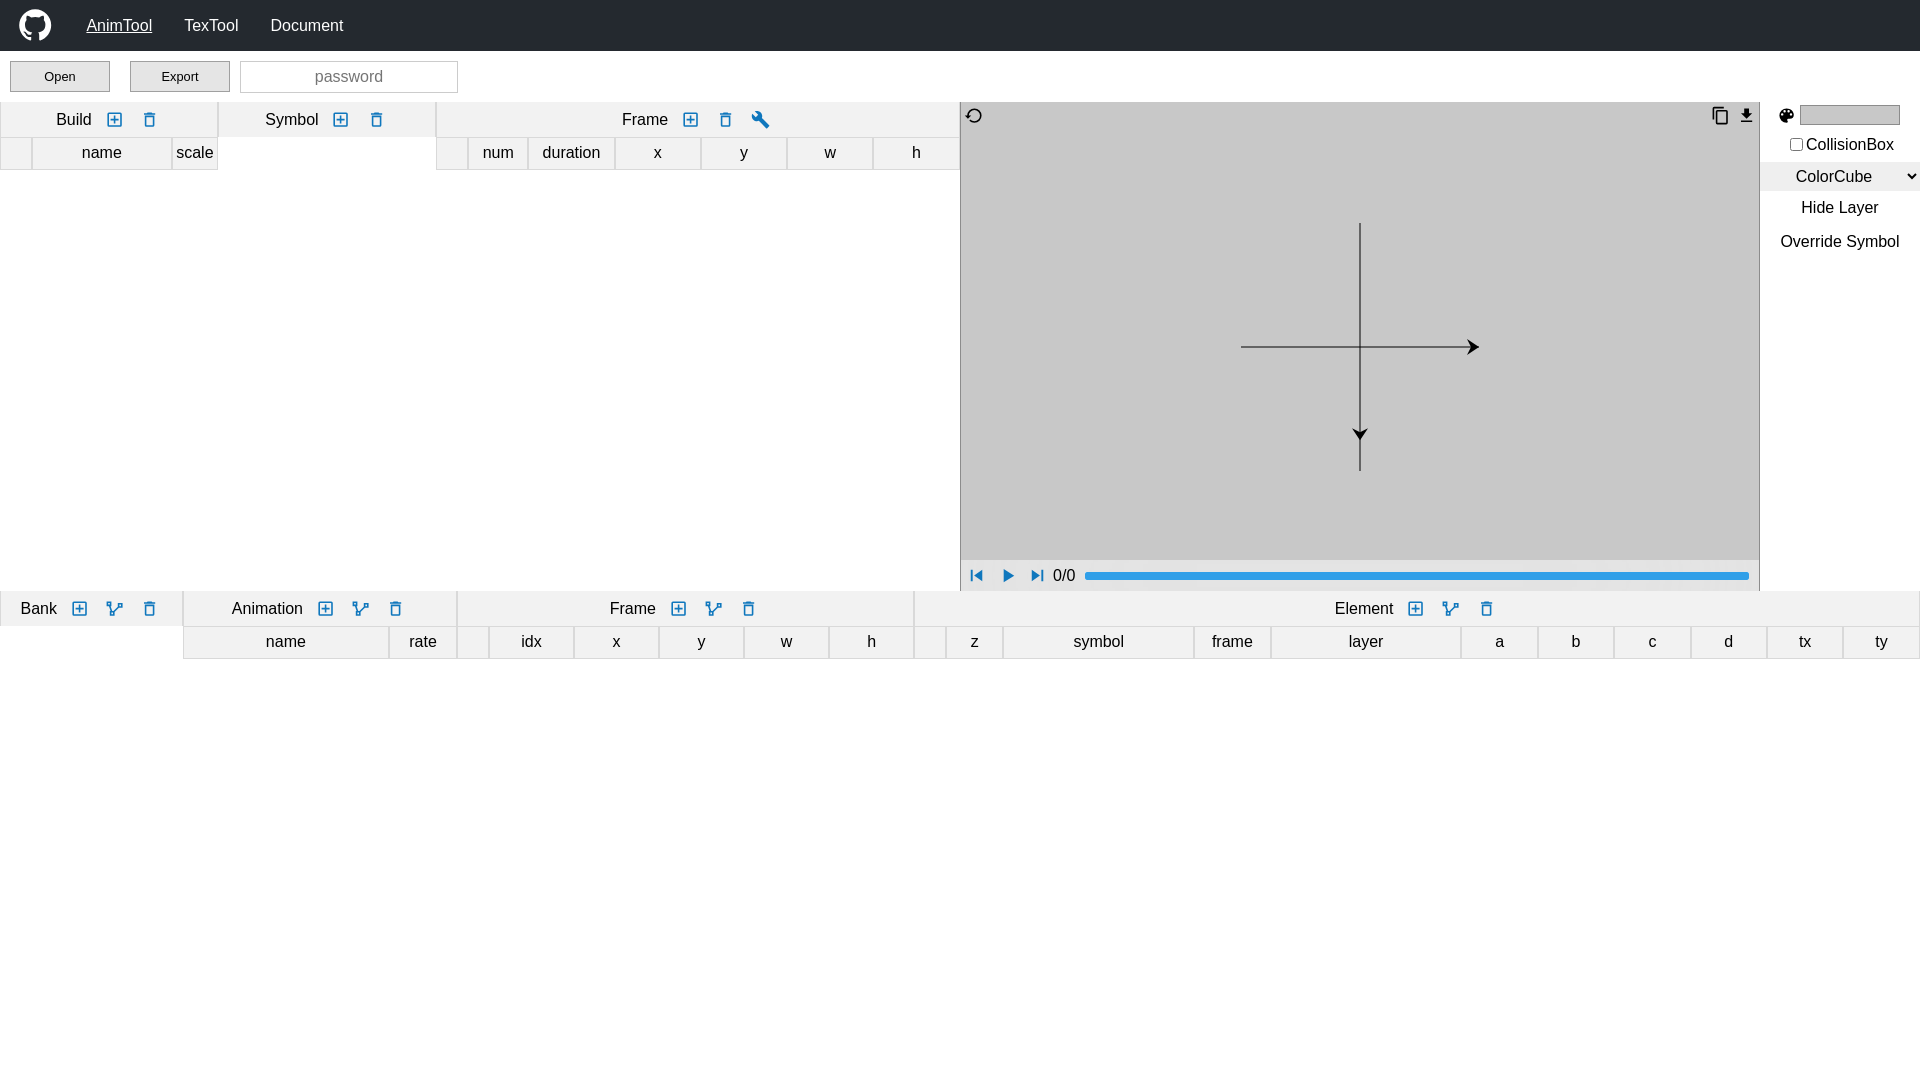Skip to the next frame
1920x1080 pixels.
[1037, 576]
